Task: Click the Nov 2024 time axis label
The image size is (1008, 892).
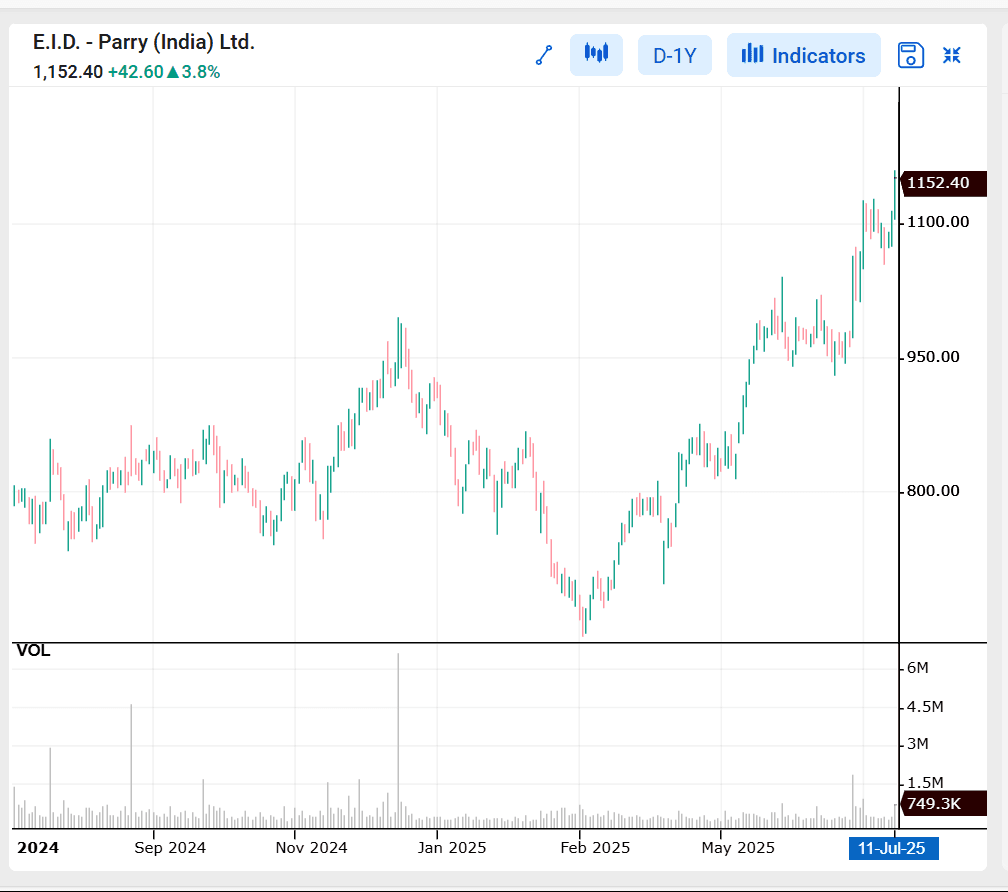Action: [x=311, y=848]
